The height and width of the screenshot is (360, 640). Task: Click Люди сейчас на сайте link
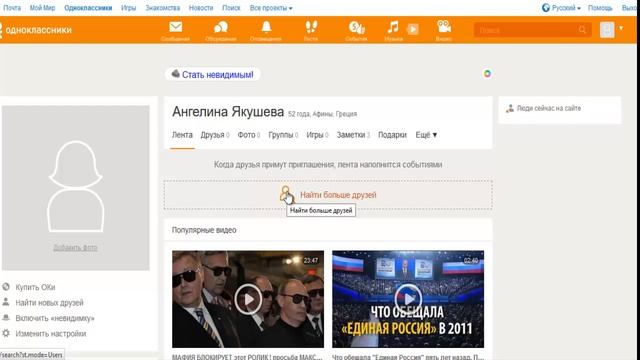[549, 109]
